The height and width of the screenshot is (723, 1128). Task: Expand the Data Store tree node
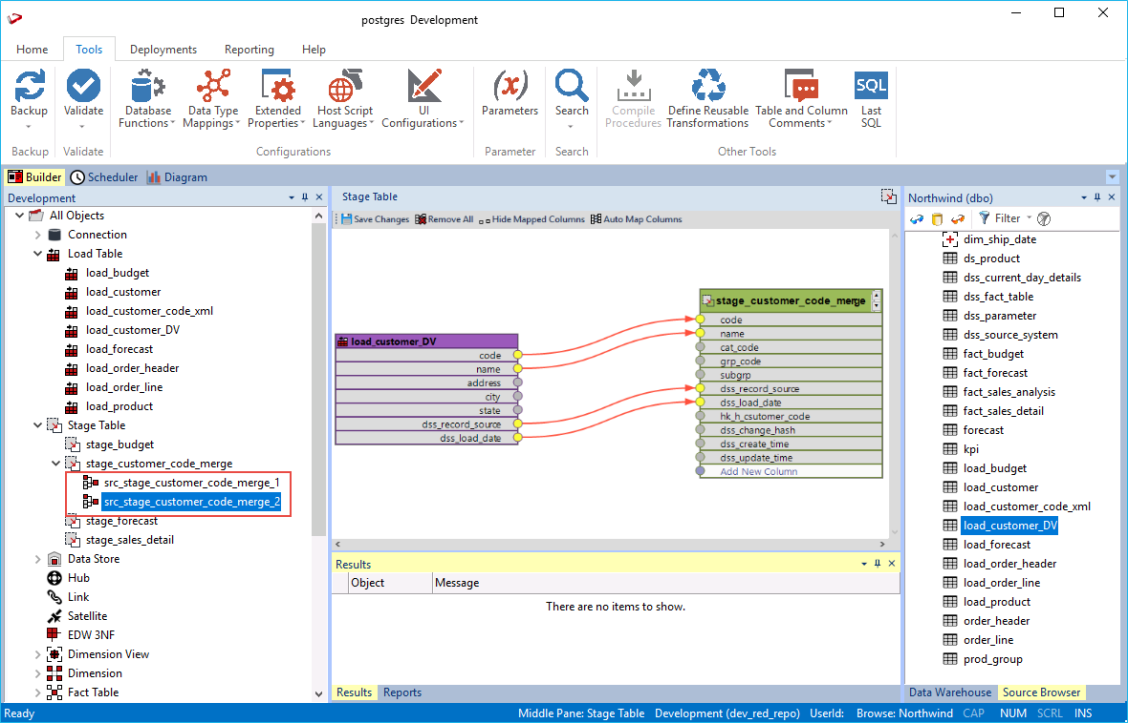(38, 559)
